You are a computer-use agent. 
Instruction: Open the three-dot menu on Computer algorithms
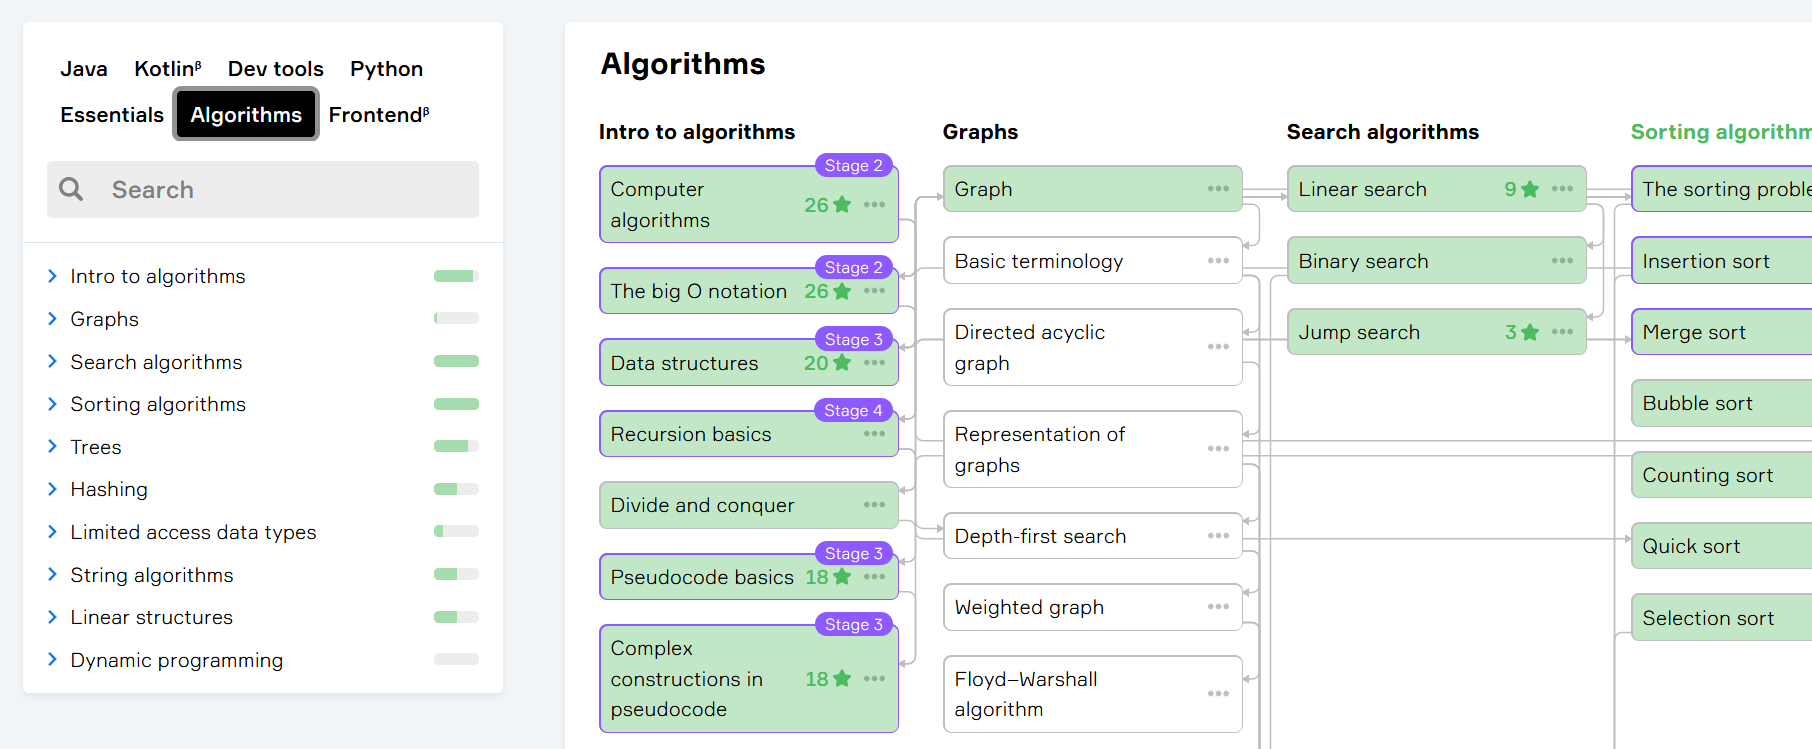pyautogui.click(x=874, y=205)
